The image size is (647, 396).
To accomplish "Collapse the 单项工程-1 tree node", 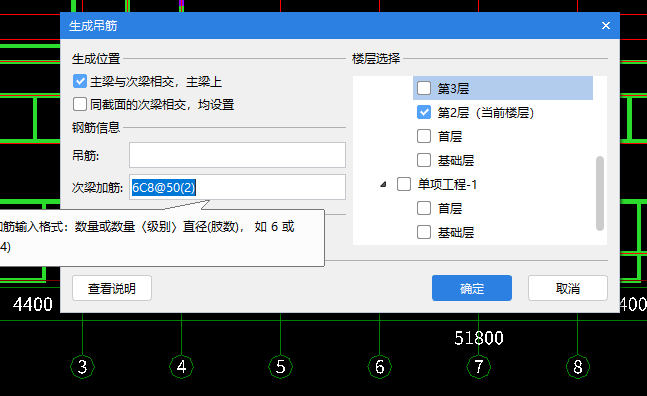I will point(383,184).
